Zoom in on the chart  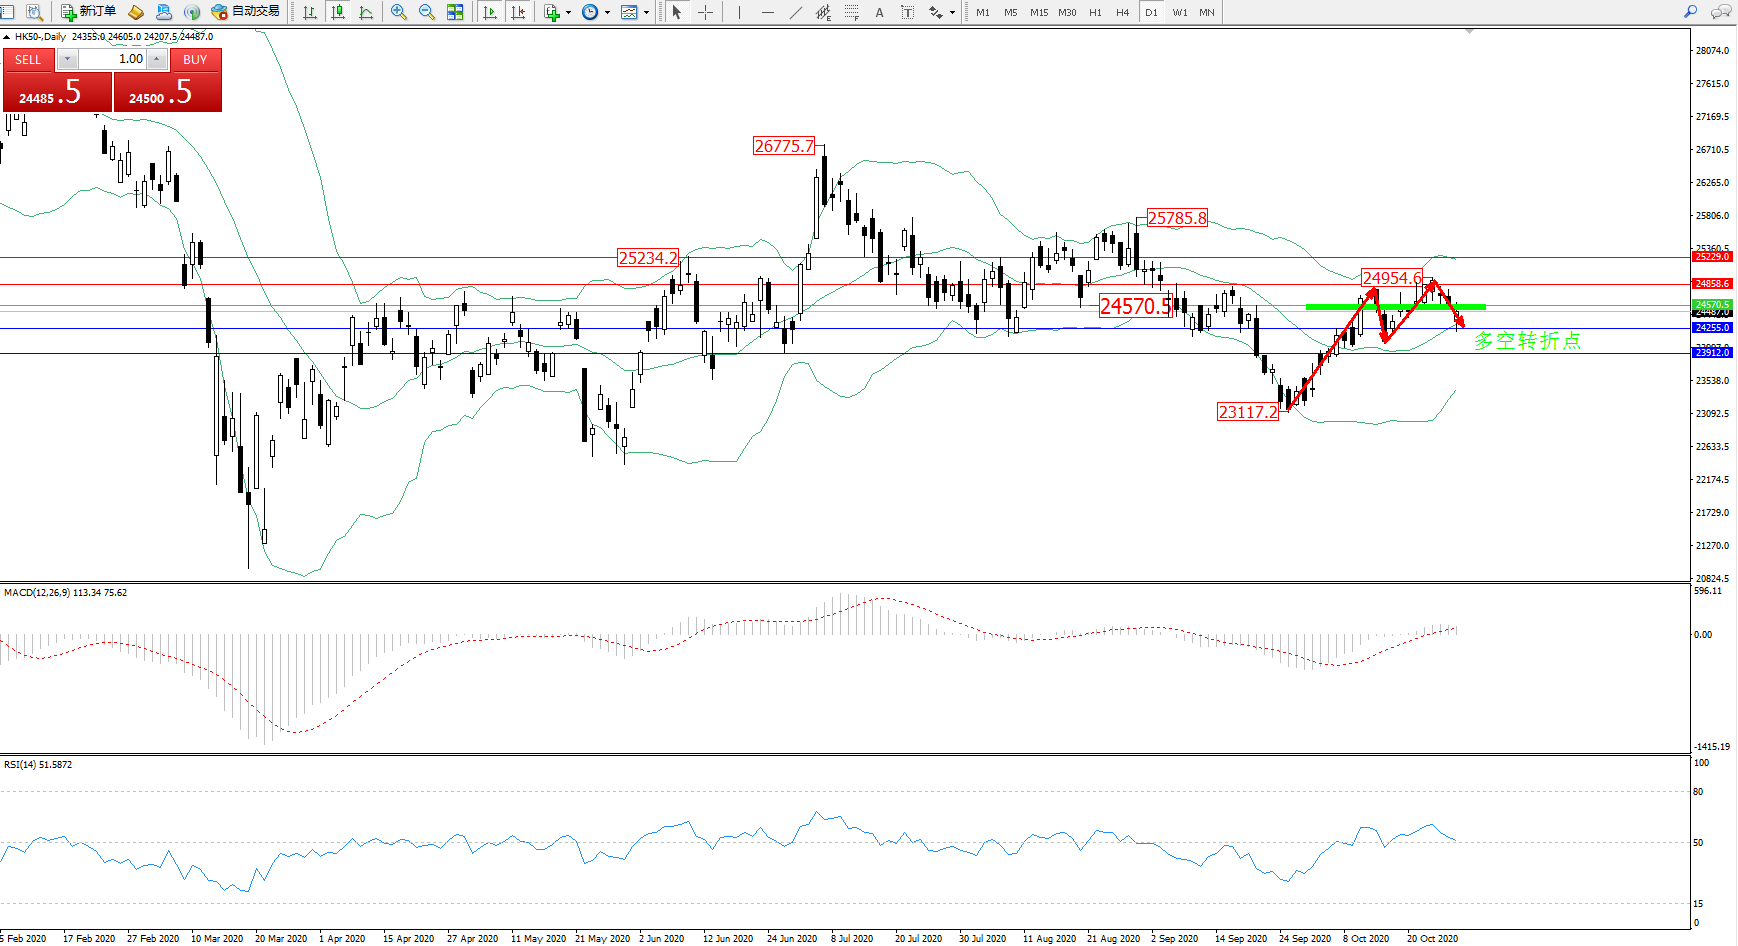(399, 12)
